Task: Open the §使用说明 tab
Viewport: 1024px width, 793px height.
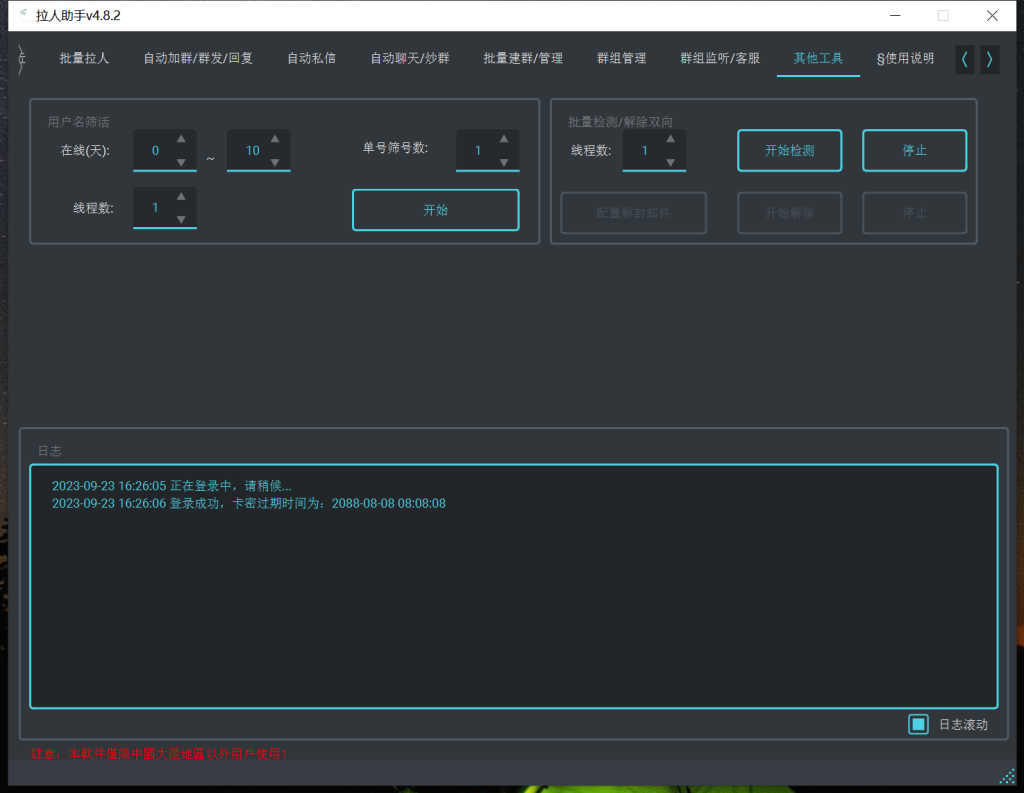Action: point(905,58)
